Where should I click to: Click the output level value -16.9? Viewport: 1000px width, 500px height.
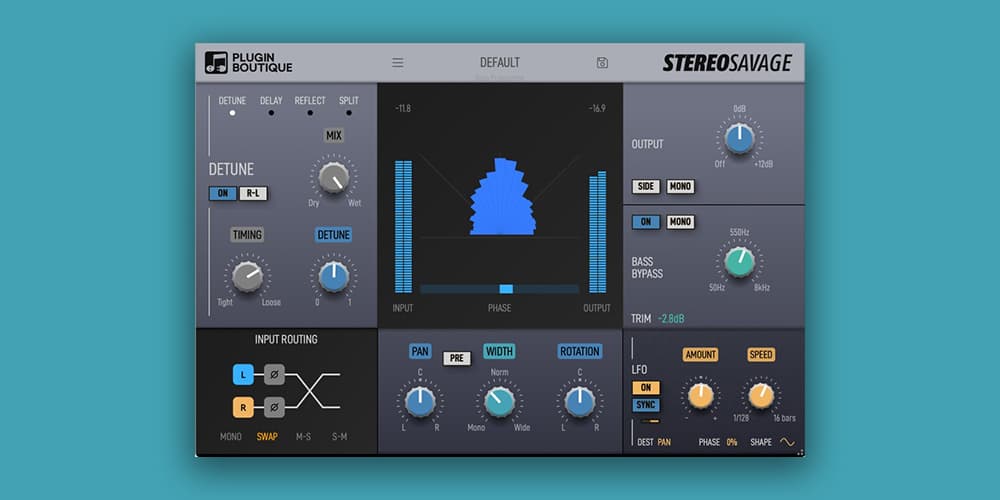pos(597,108)
